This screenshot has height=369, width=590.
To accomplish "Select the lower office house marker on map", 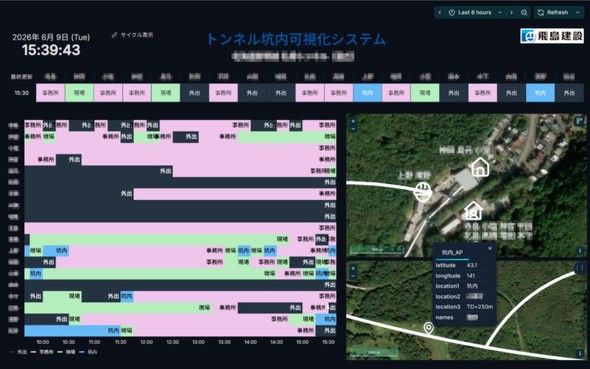I will coord(473,210).
